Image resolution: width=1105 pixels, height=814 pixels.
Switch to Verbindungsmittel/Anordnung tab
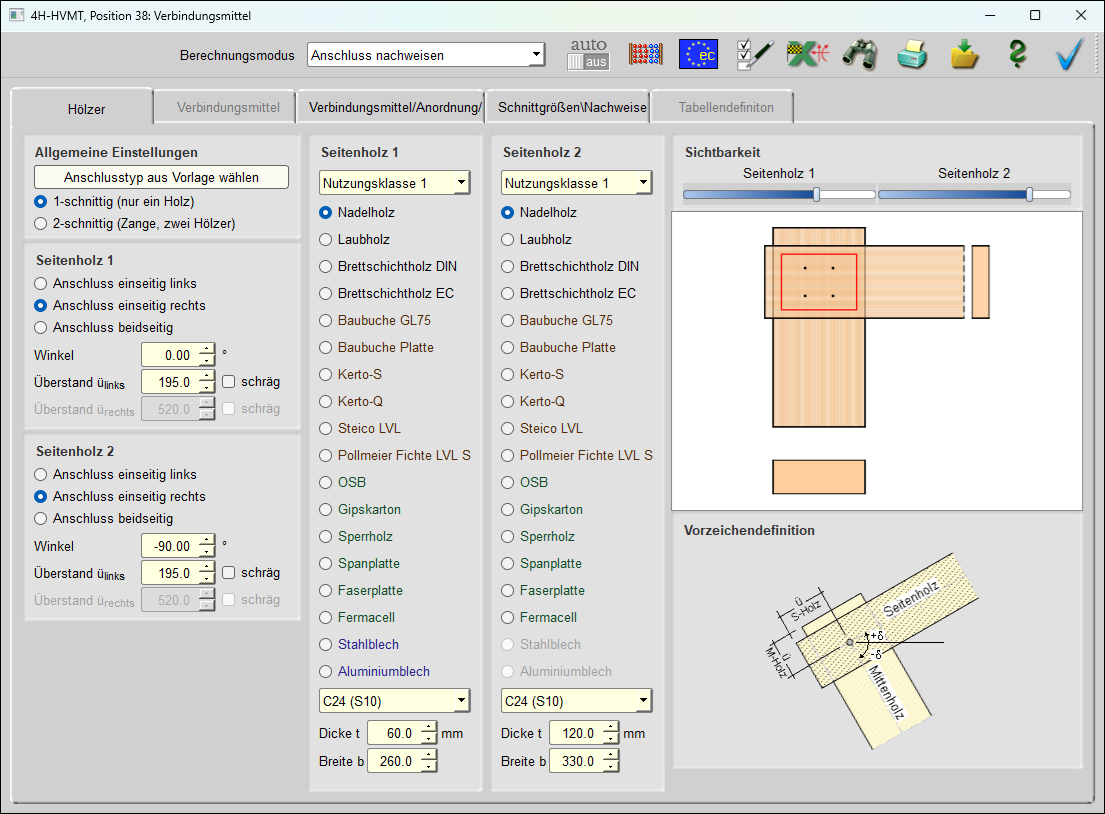click(394, 107)
